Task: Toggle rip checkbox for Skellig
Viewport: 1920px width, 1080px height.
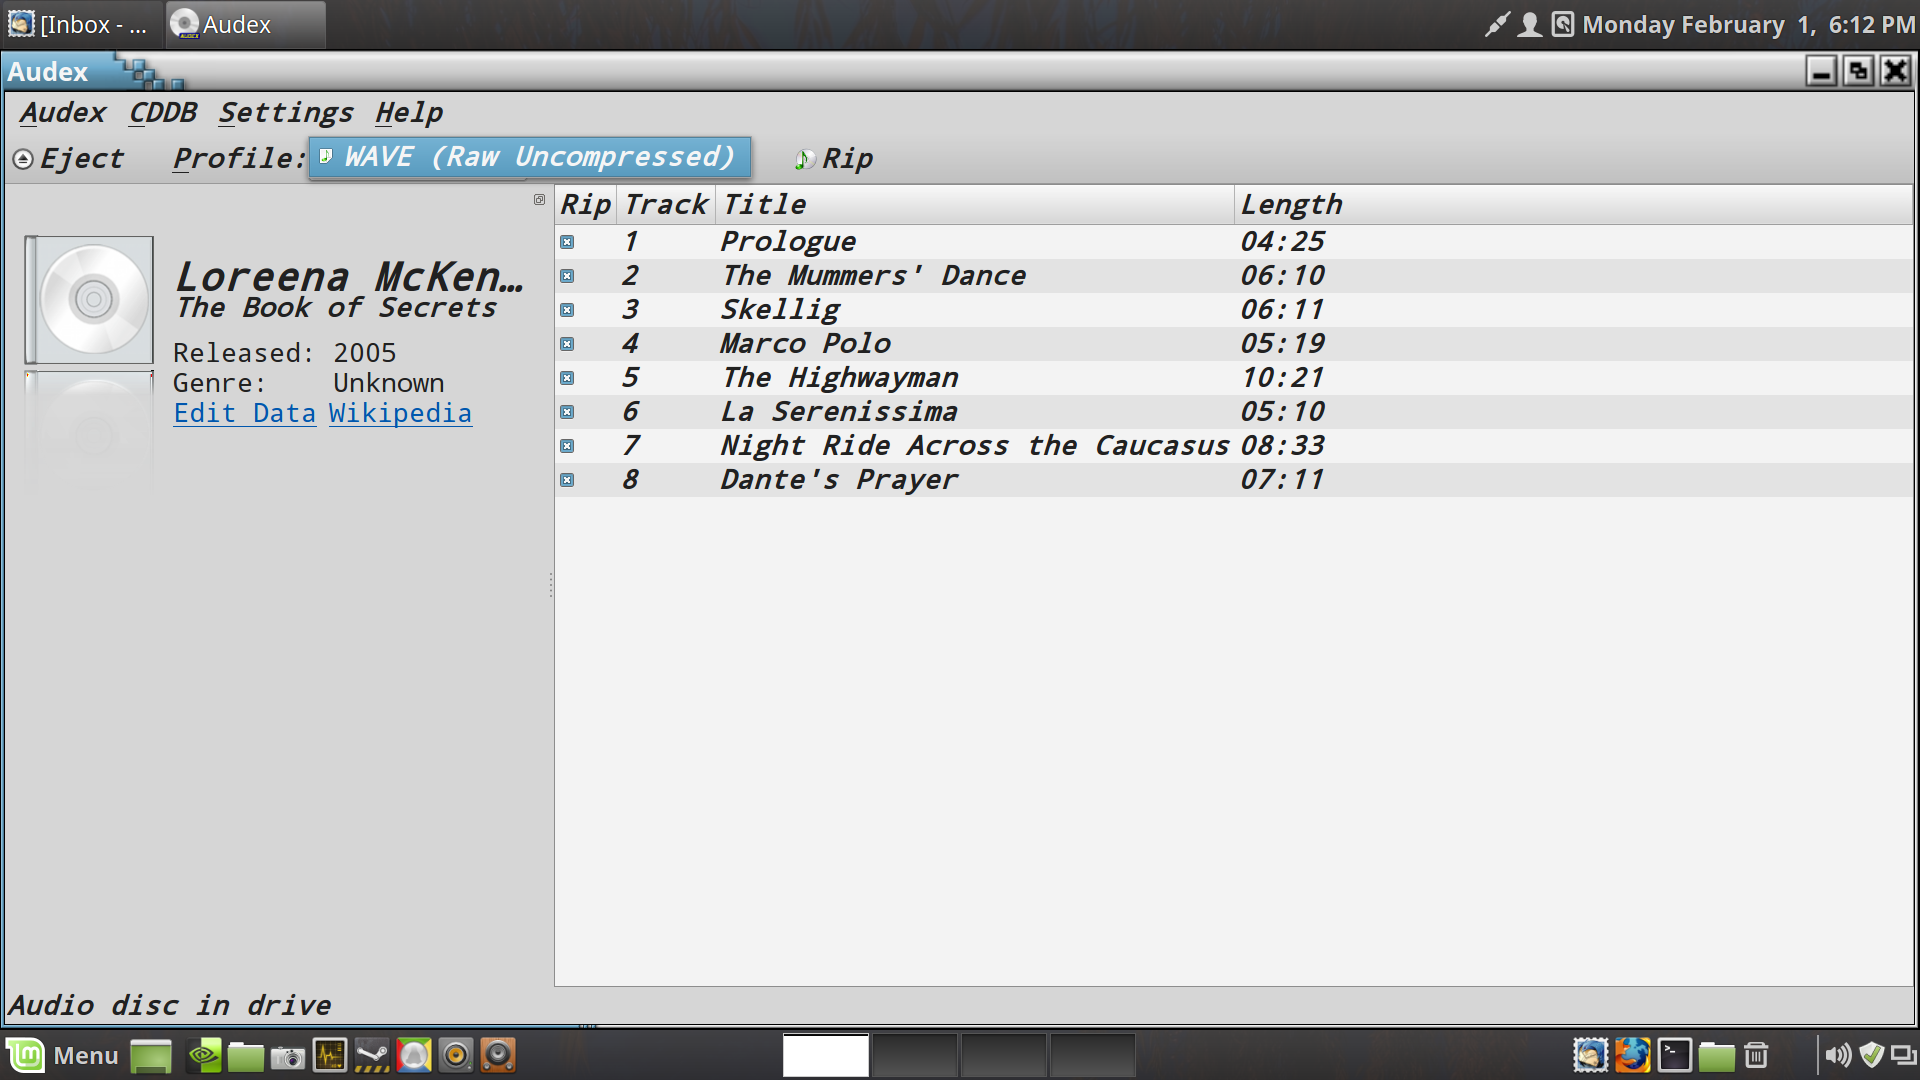Action: coord(567,310)
